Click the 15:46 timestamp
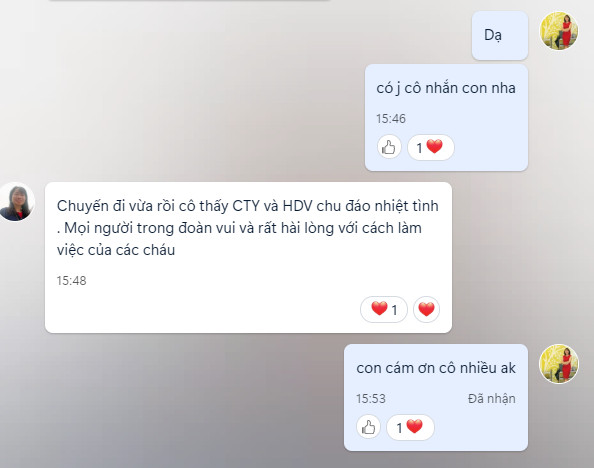 pyautogui.click(x=391, y=119)
